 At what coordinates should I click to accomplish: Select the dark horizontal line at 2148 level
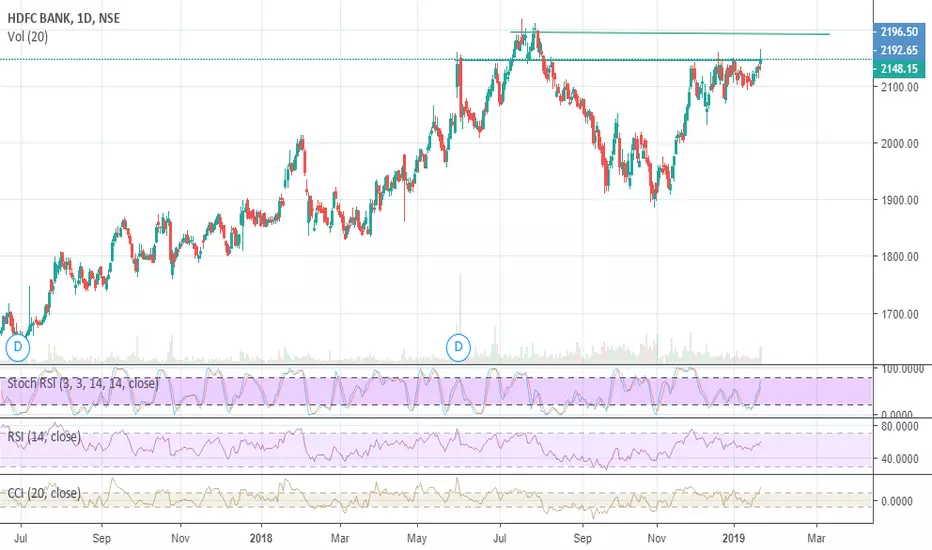[x=609, y=60]
